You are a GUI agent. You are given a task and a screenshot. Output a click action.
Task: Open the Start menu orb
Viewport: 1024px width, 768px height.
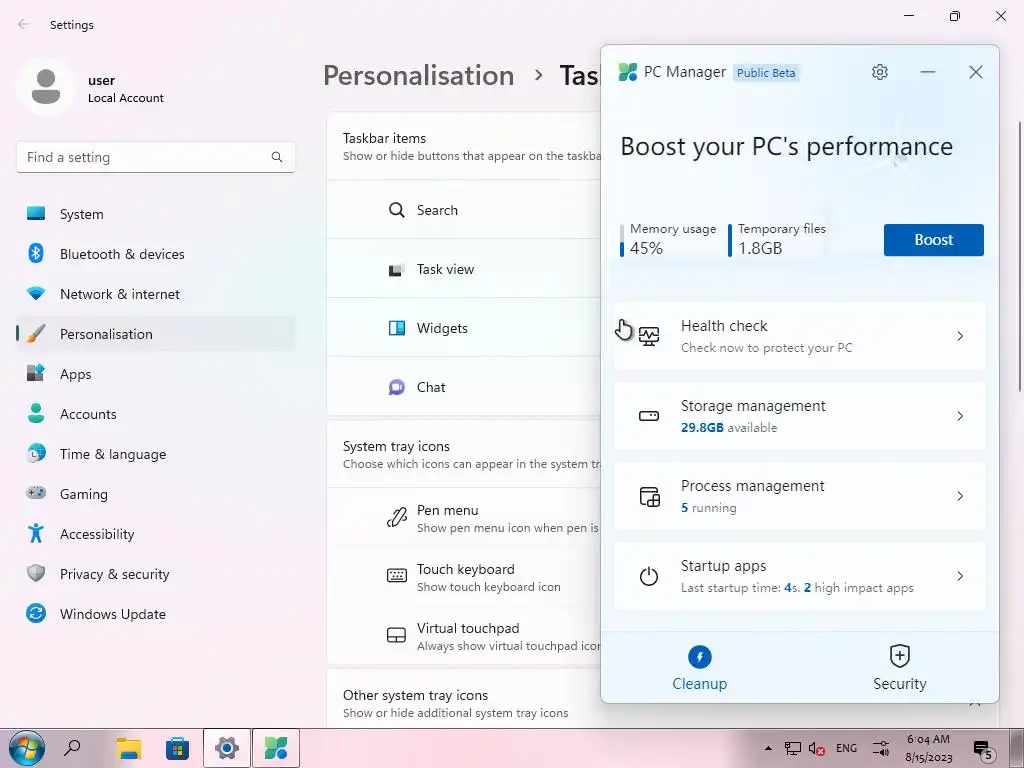click(x=27, y=748)
